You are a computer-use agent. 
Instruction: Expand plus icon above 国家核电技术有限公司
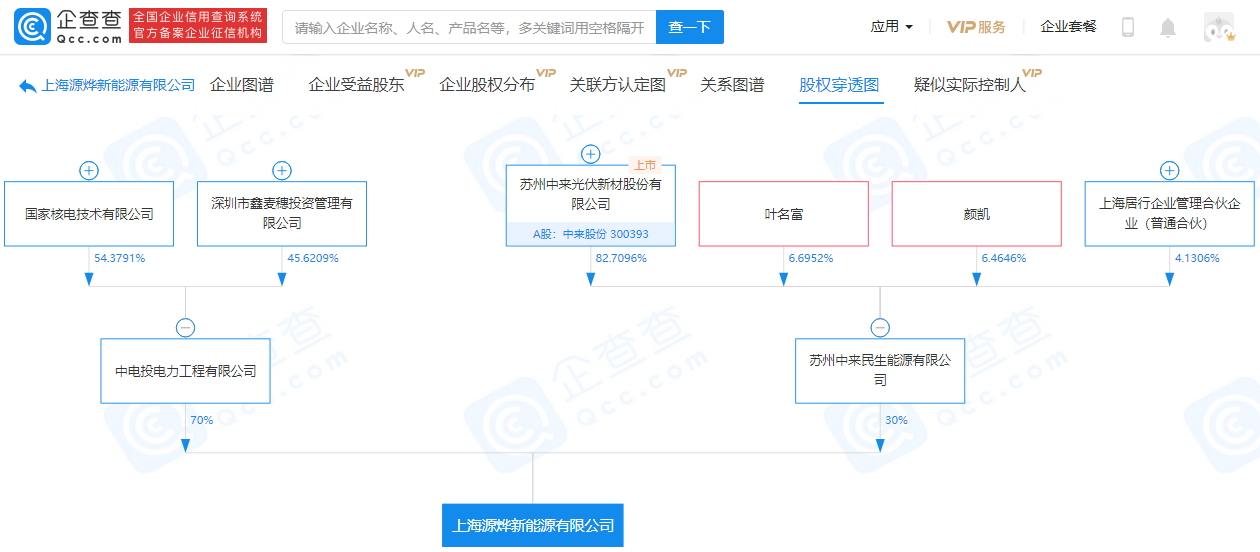(89, 171)
